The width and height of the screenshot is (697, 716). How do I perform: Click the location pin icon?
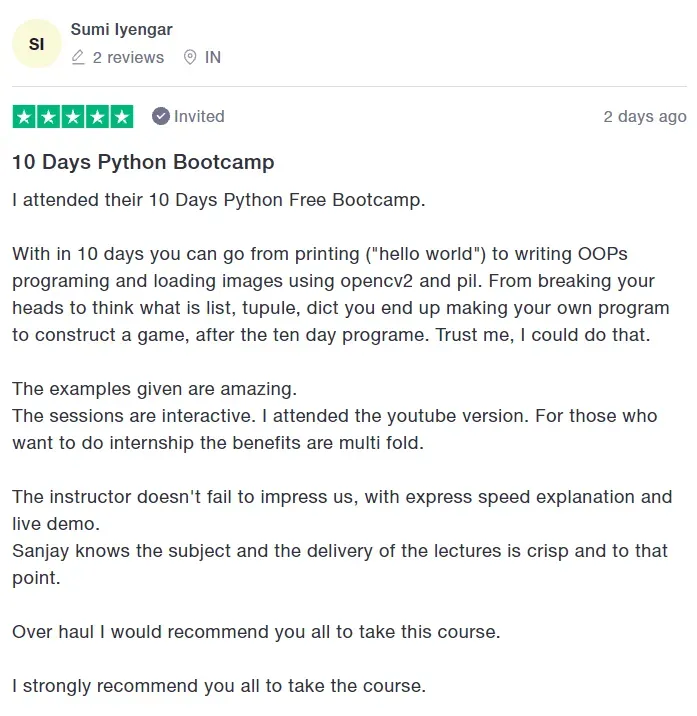[x=190, y=57]
